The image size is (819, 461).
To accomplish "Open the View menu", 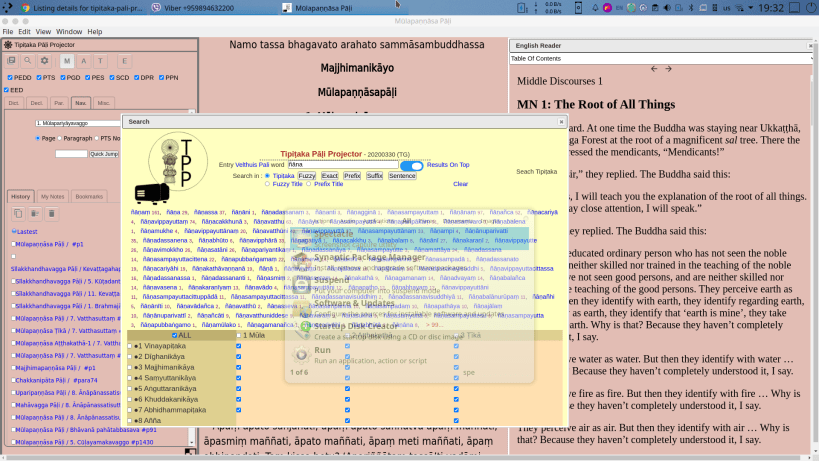I will (43, 32).
